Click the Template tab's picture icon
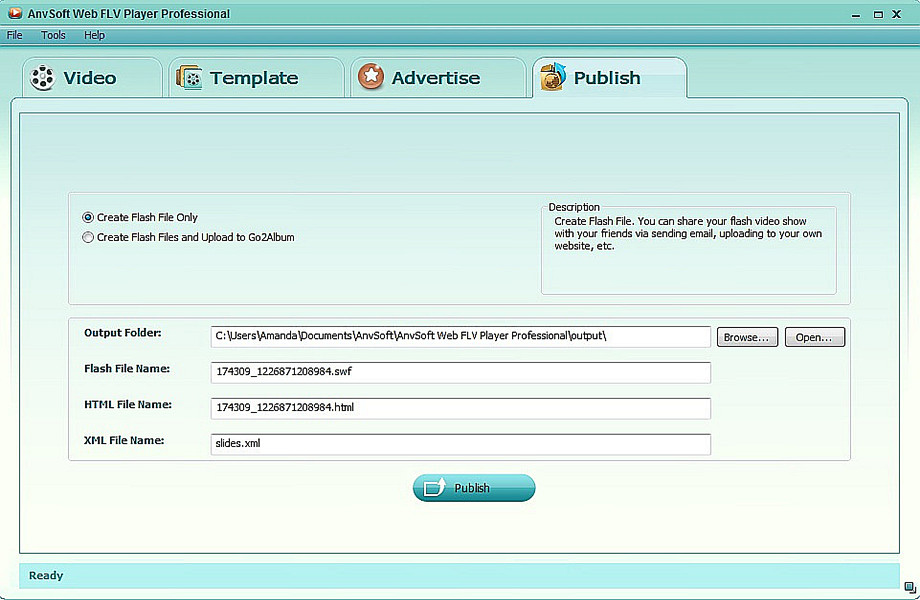 pyautogui.click(x=189, y=77)
